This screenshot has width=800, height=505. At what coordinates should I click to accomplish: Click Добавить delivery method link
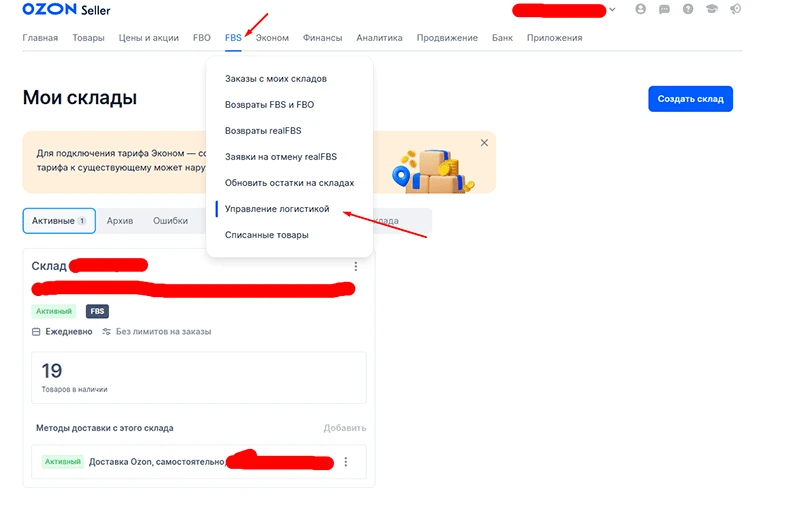coord(345,428)
